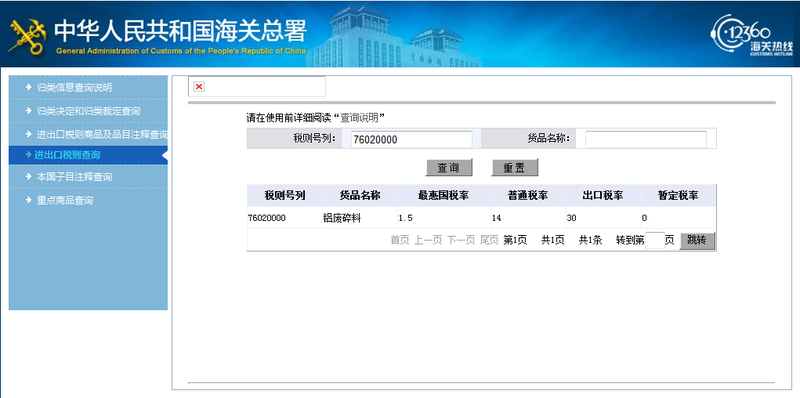Open 进出口税则商品及品目注释查询 menu item
800x398 pixels.
coord(102,134)
